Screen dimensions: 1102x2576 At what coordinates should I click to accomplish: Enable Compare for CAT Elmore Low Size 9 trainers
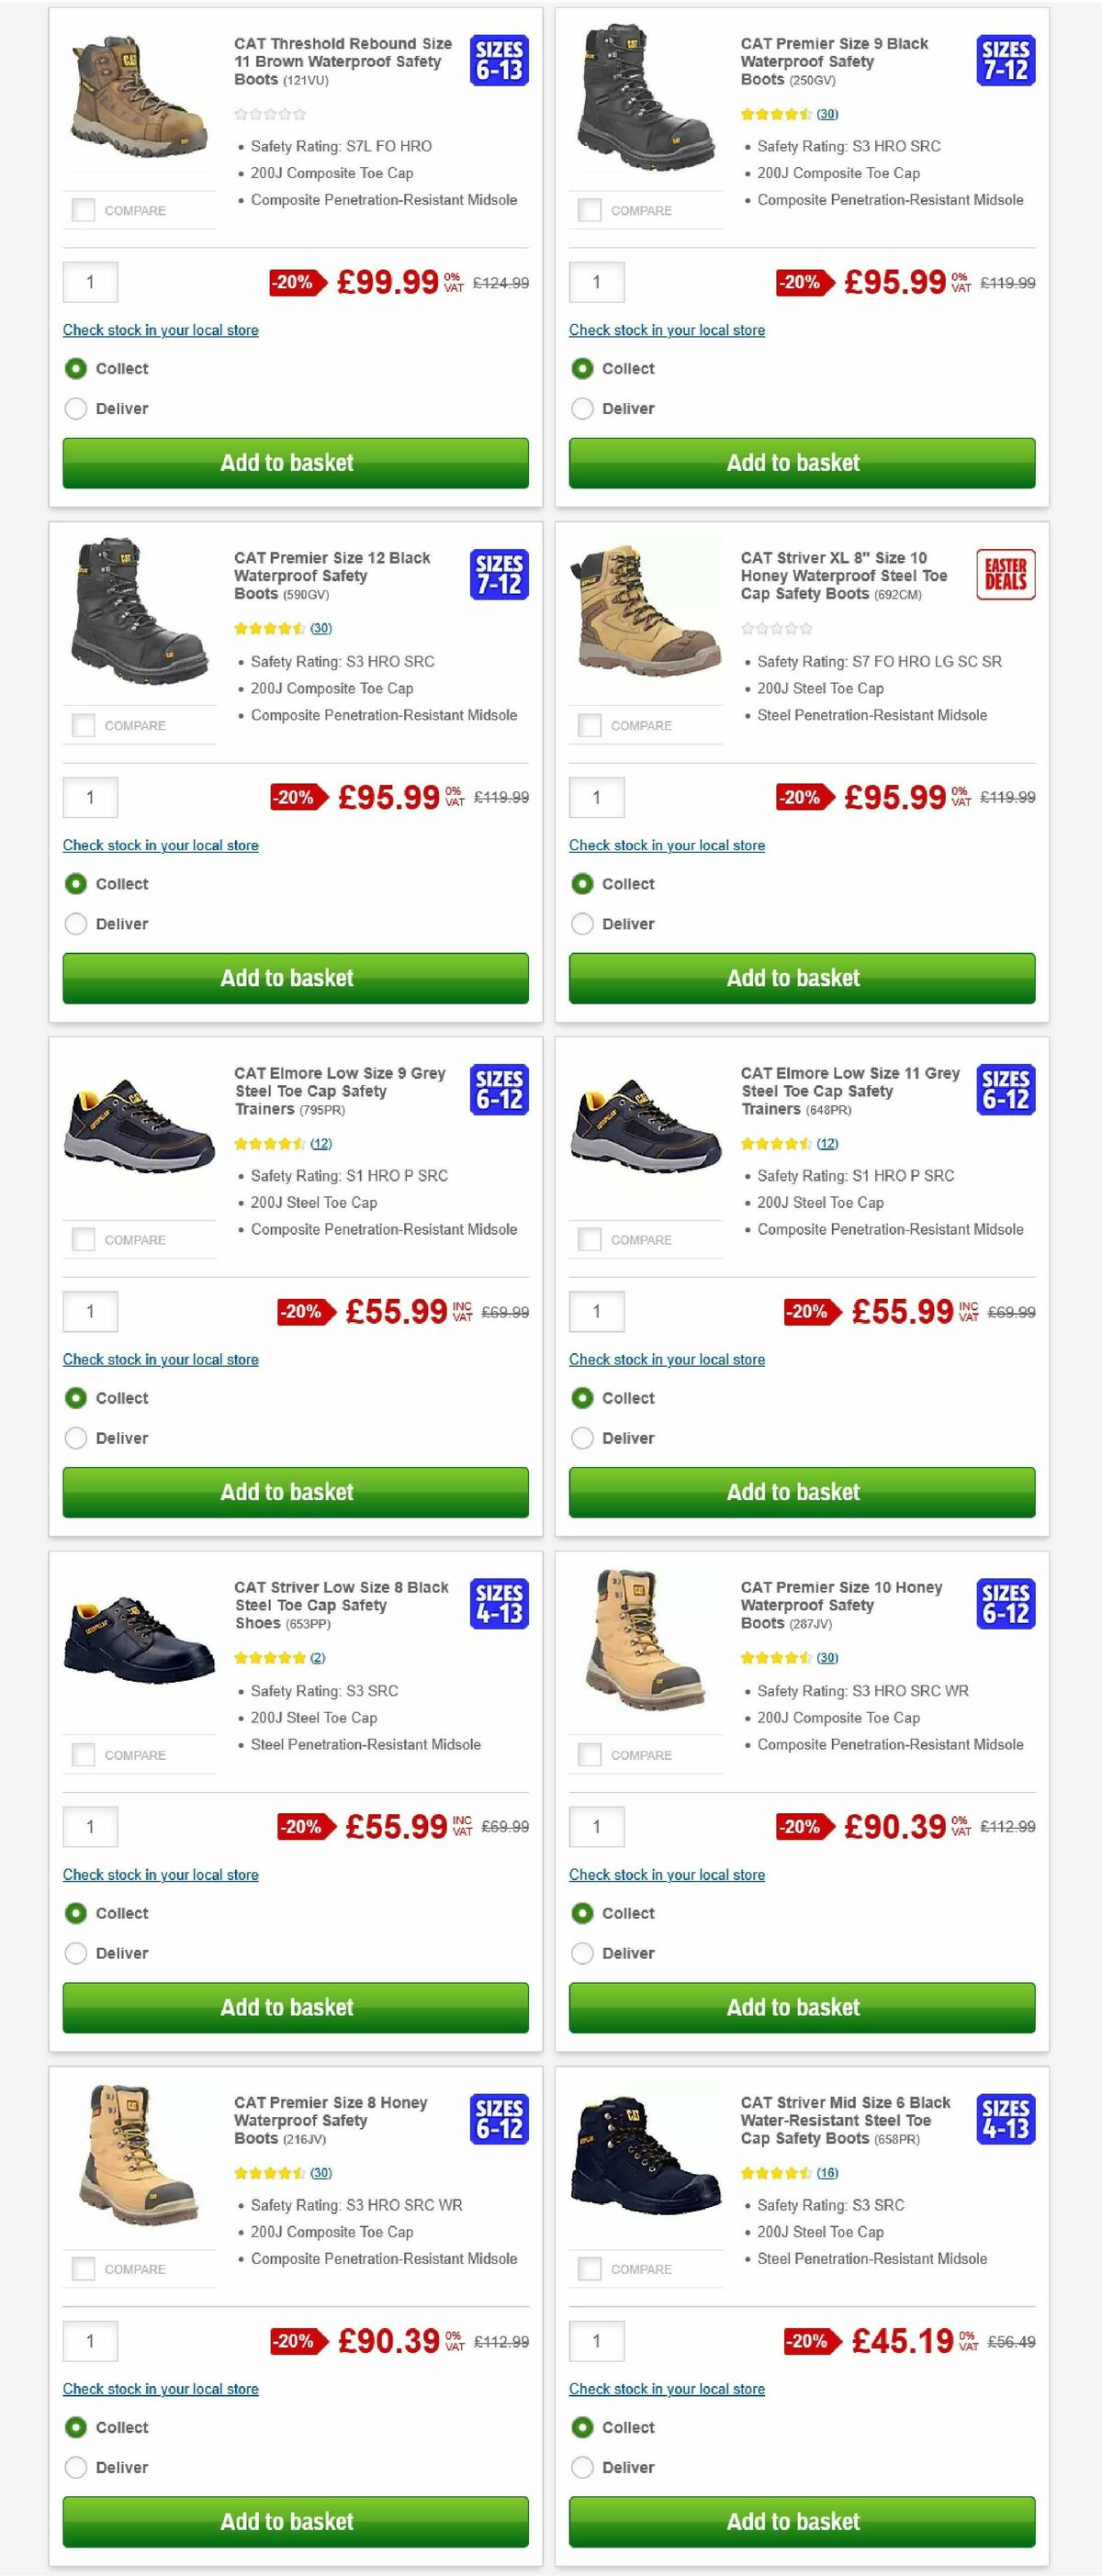tap(81, 1239)
